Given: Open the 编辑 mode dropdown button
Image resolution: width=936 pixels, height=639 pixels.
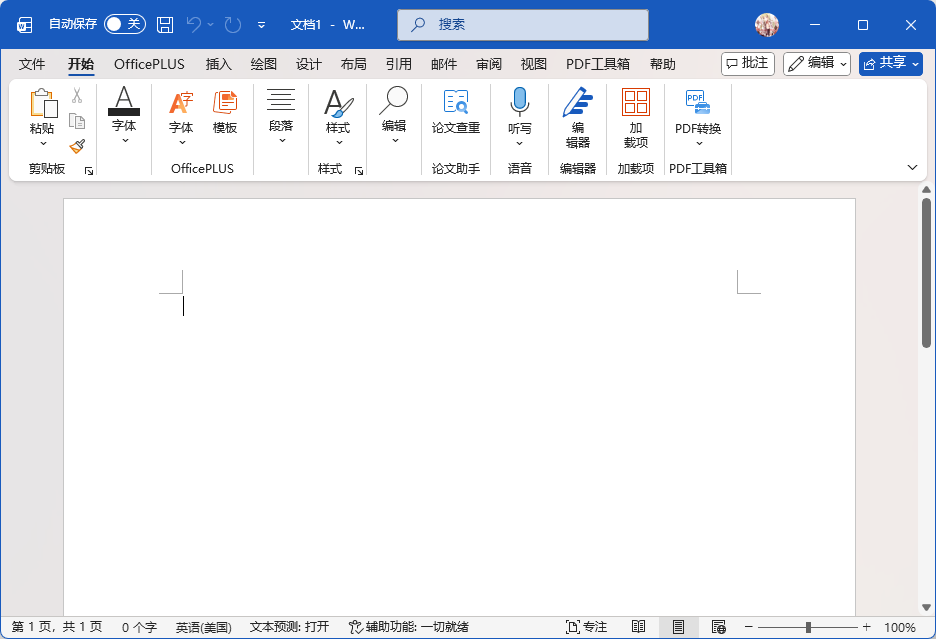Looking at the screenshot, I should [x=817, y=63].
